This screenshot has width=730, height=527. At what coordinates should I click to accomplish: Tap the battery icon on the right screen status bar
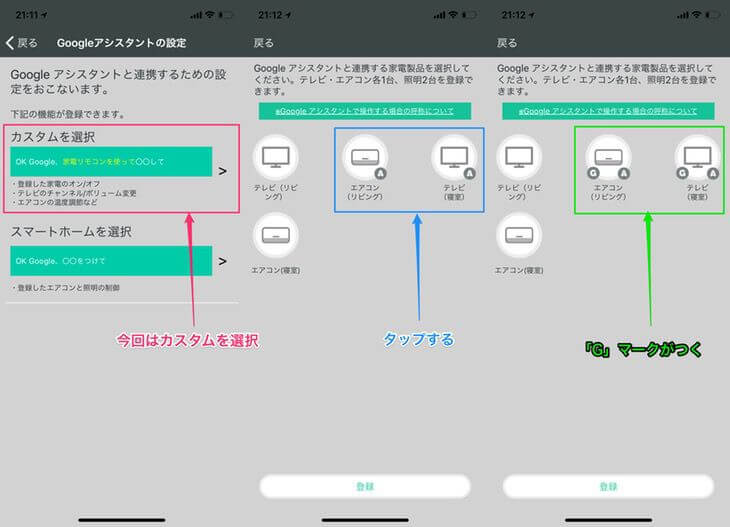(x=713, y=15)
